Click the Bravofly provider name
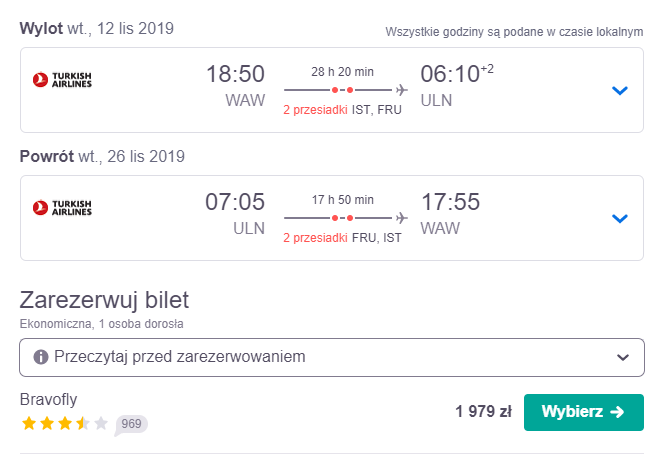This screenshot has height=457, width=661. click(48, 399)
